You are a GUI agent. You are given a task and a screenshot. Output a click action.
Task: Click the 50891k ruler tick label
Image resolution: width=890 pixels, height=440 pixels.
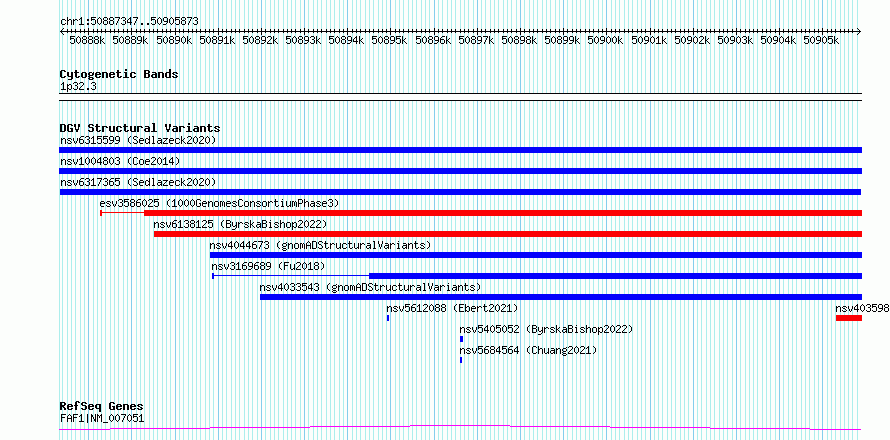coord(217,40)
